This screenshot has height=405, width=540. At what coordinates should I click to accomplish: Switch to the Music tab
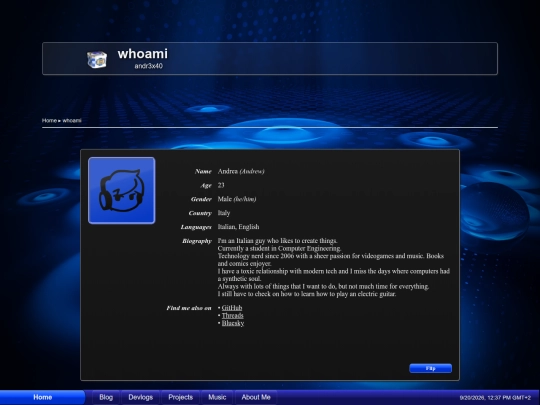(x=217, y=397)
